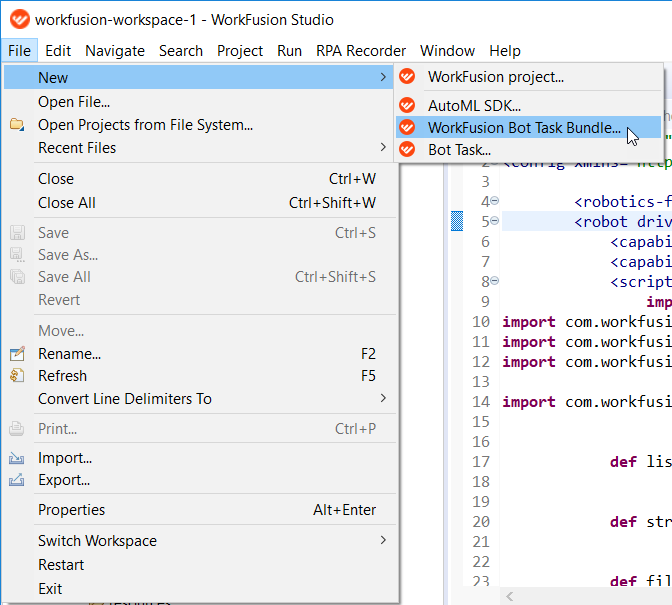Select Exit in File menu
The height and width of the screenshot is (605, 672).
(199, 589)
